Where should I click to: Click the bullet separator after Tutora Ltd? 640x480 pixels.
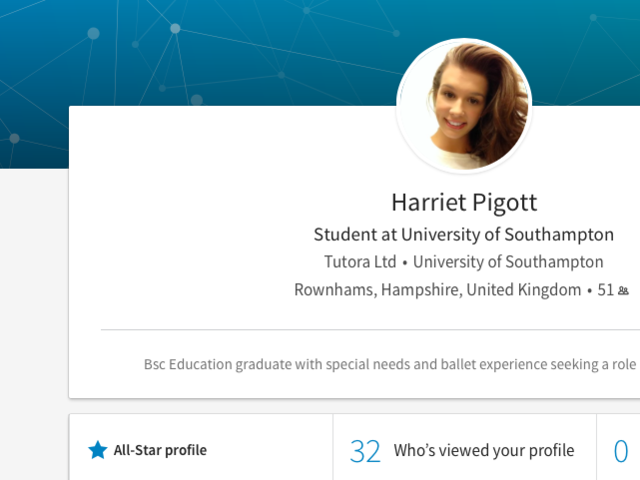pos(405,263)
